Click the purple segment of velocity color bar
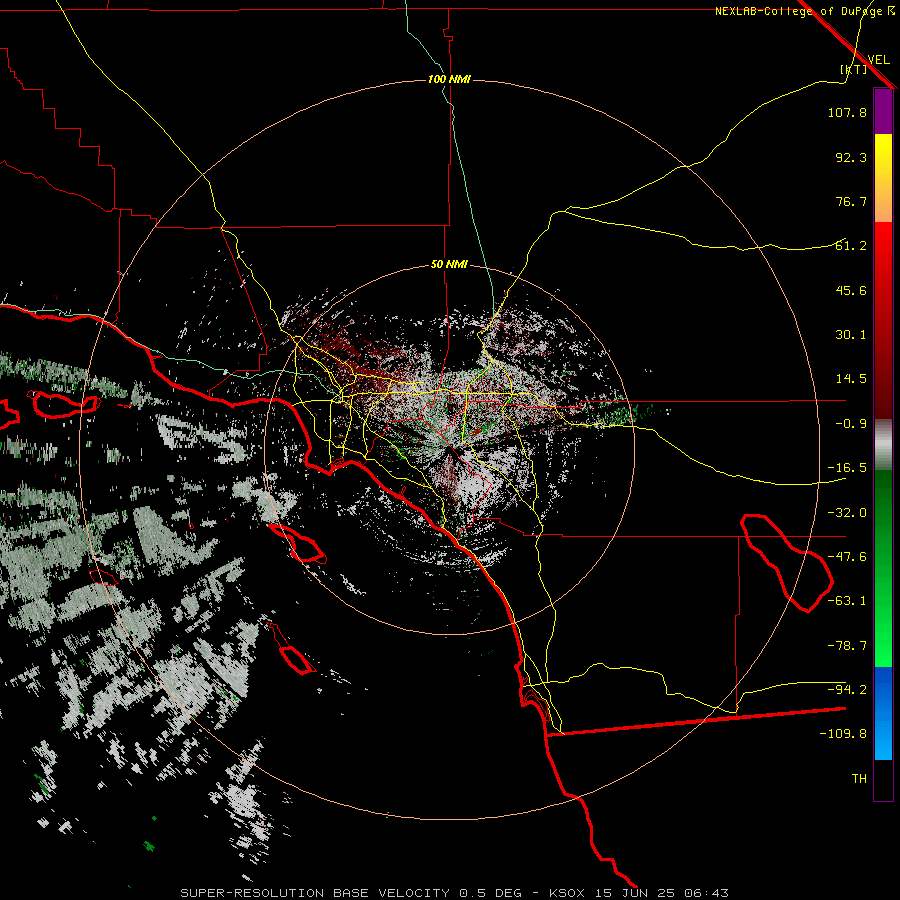The height and width of the screenshot is (900, 900). tap(883, 111)
